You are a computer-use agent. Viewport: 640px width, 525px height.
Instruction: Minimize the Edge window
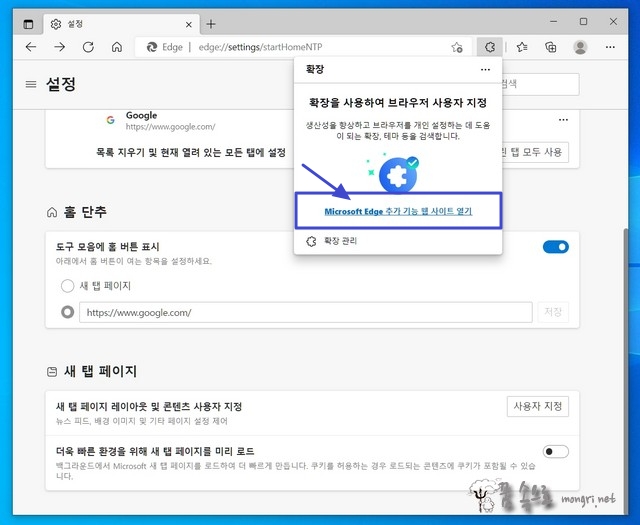(553, 22)
